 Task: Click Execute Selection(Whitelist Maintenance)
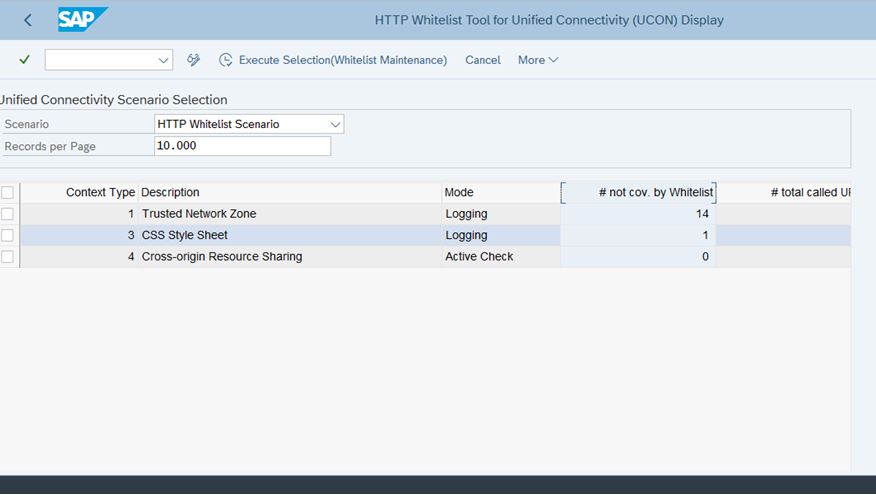pos(342,60)
